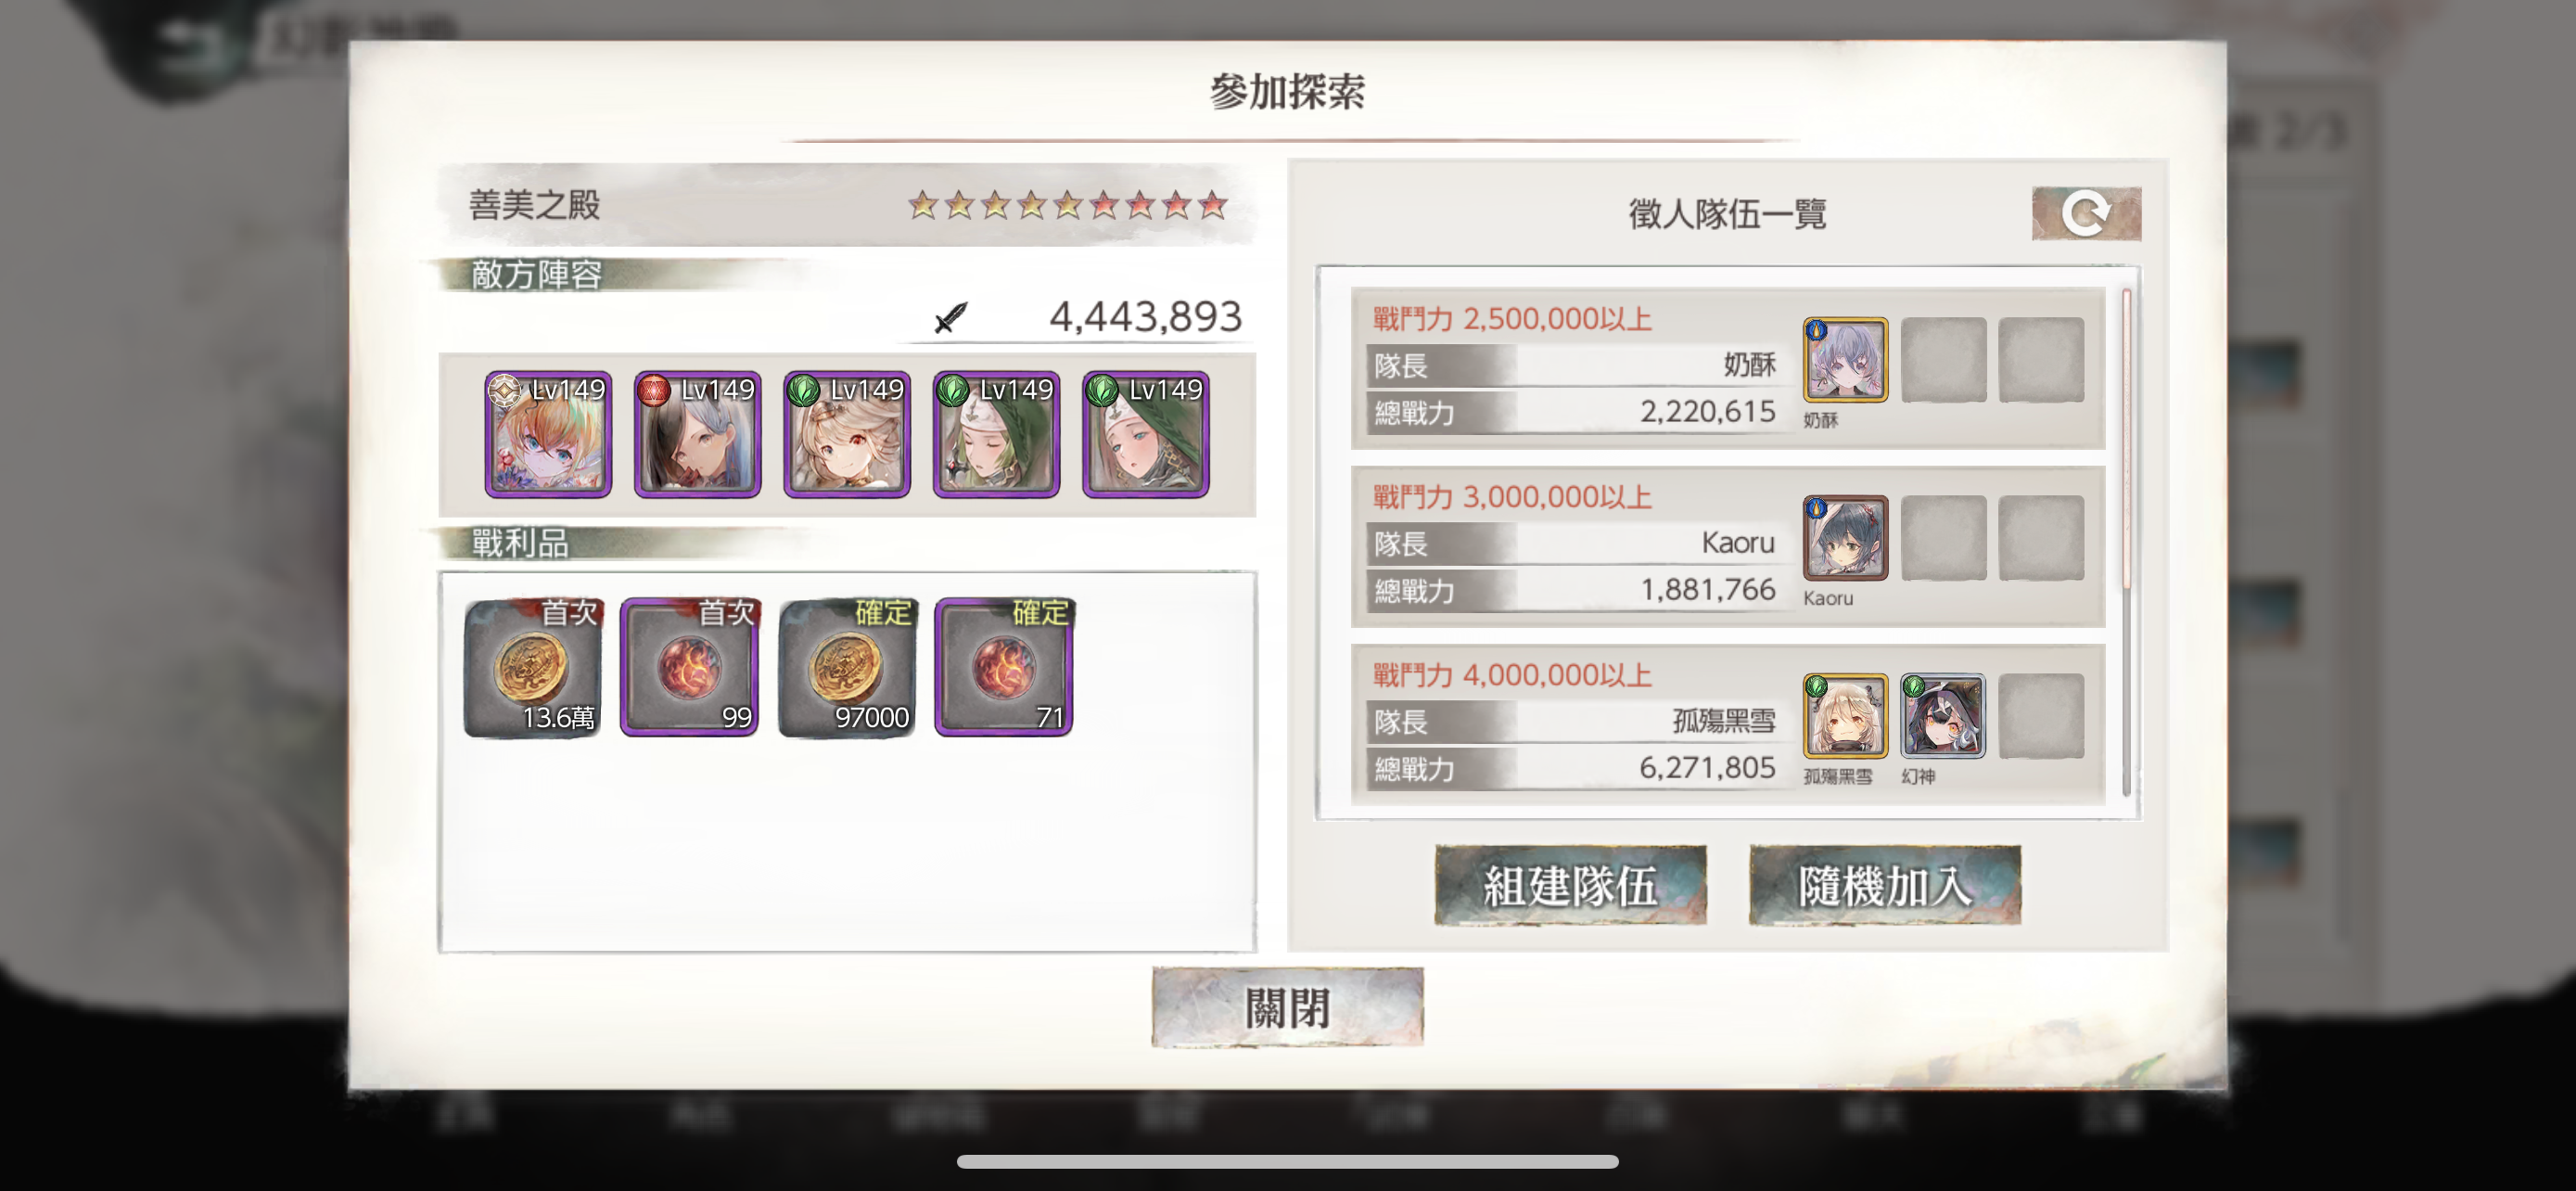Image resolution: width=2576 pixels, height=1191 pixels.
Task: Click the 關閉 button
Action: point(1287,1007)
